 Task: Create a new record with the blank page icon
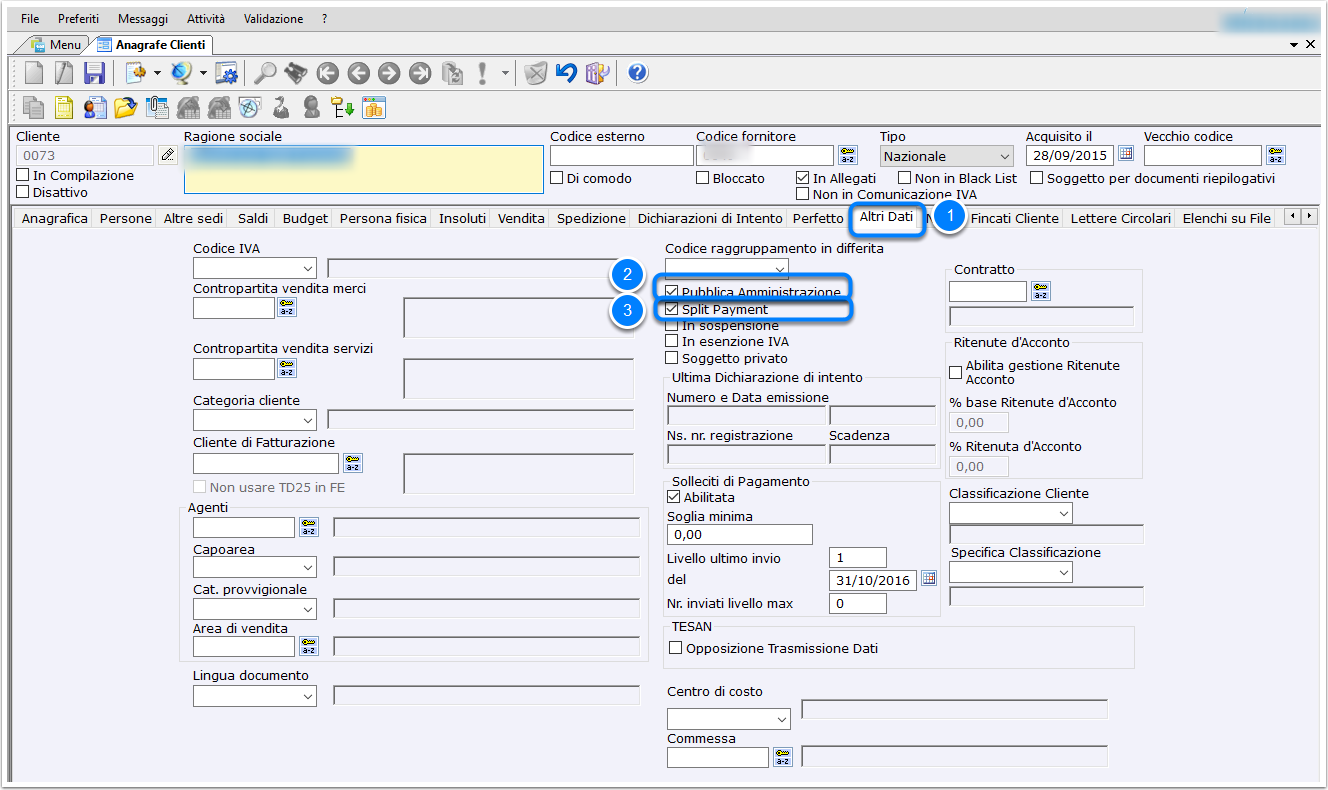tap(35, 72)
